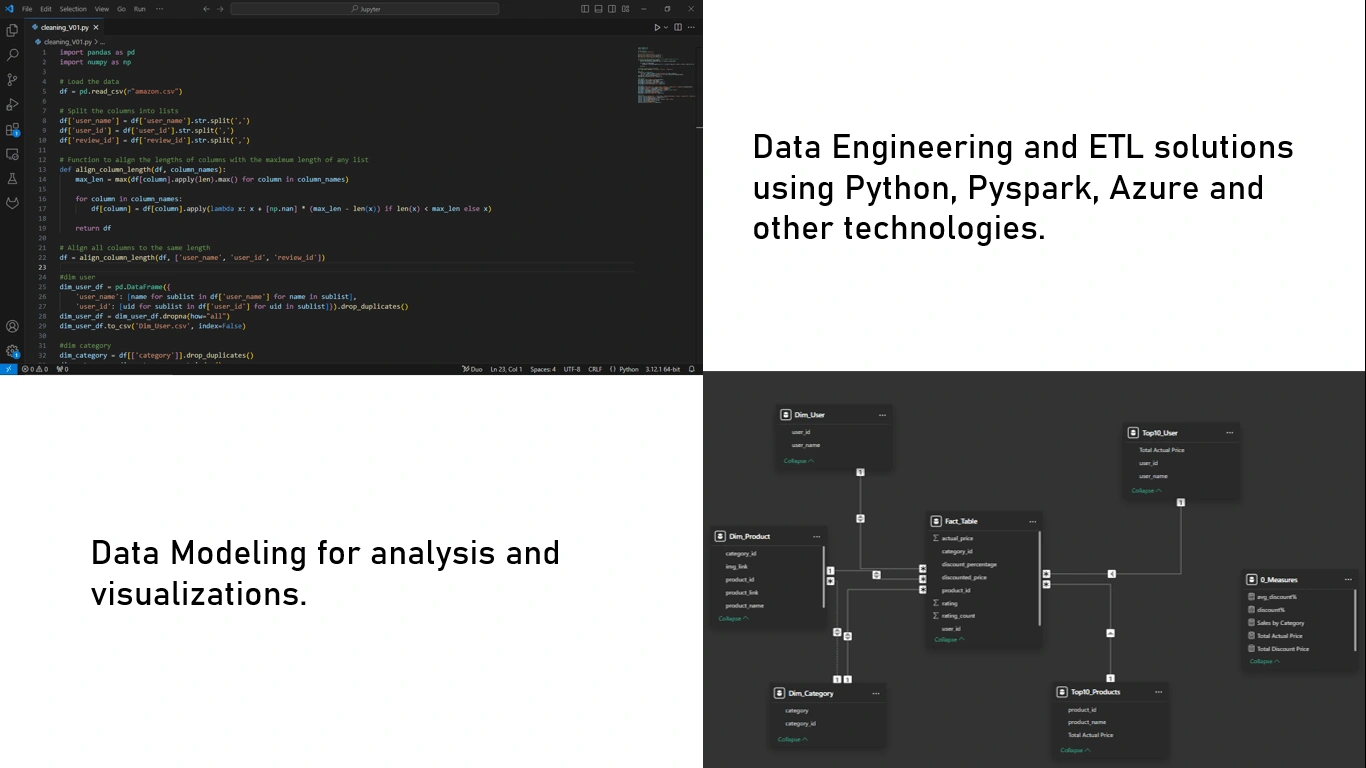The height and width of the screenshot is (768, 1366).
Task: Click the Ln 23, Col 1 status indicator
Action: tap(506, 369)
